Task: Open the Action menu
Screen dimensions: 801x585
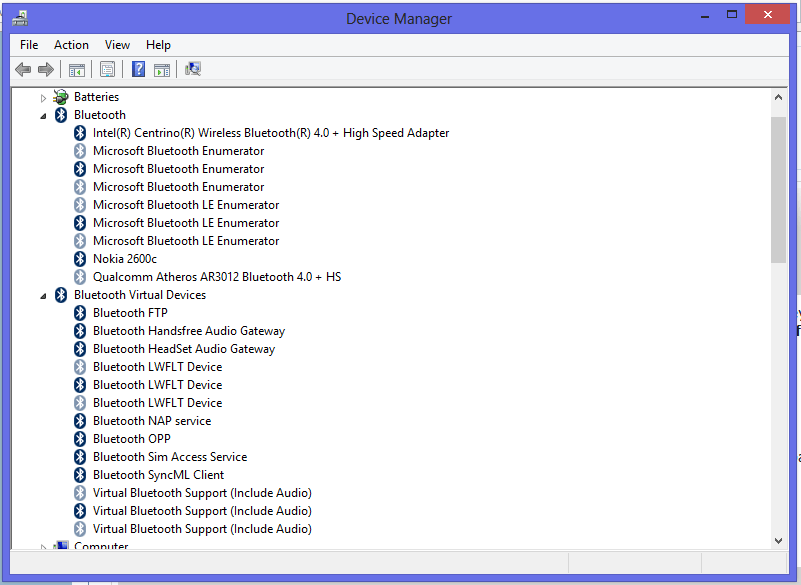Action: [x=72, y=45]
